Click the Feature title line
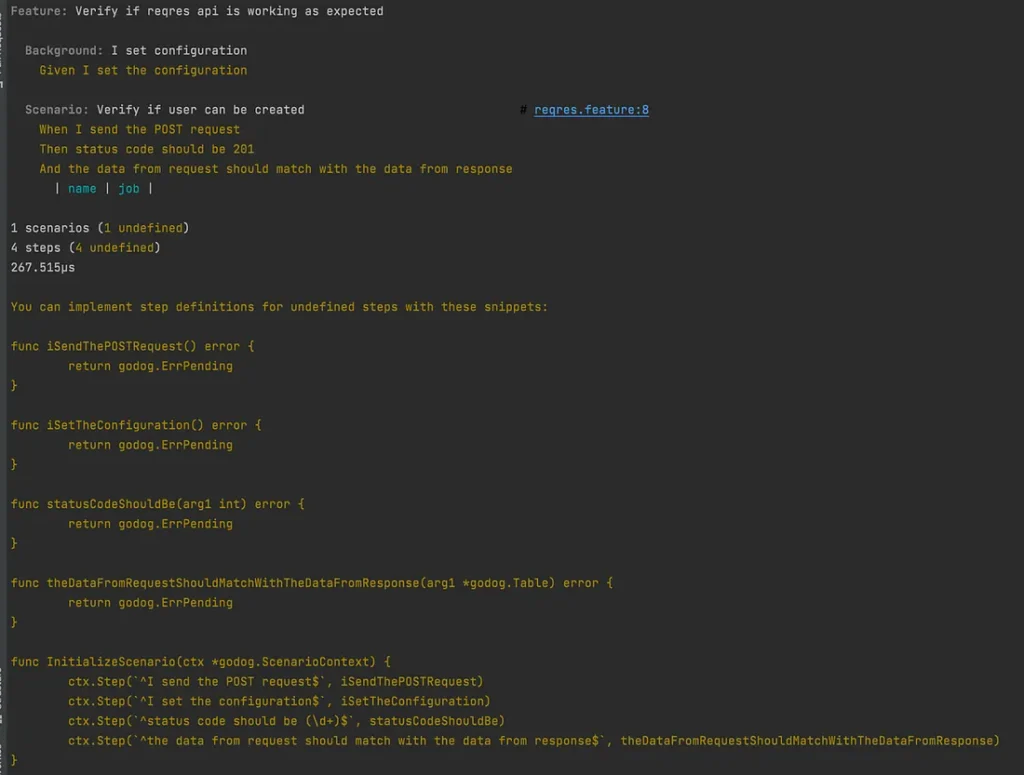 click(197, 12)
